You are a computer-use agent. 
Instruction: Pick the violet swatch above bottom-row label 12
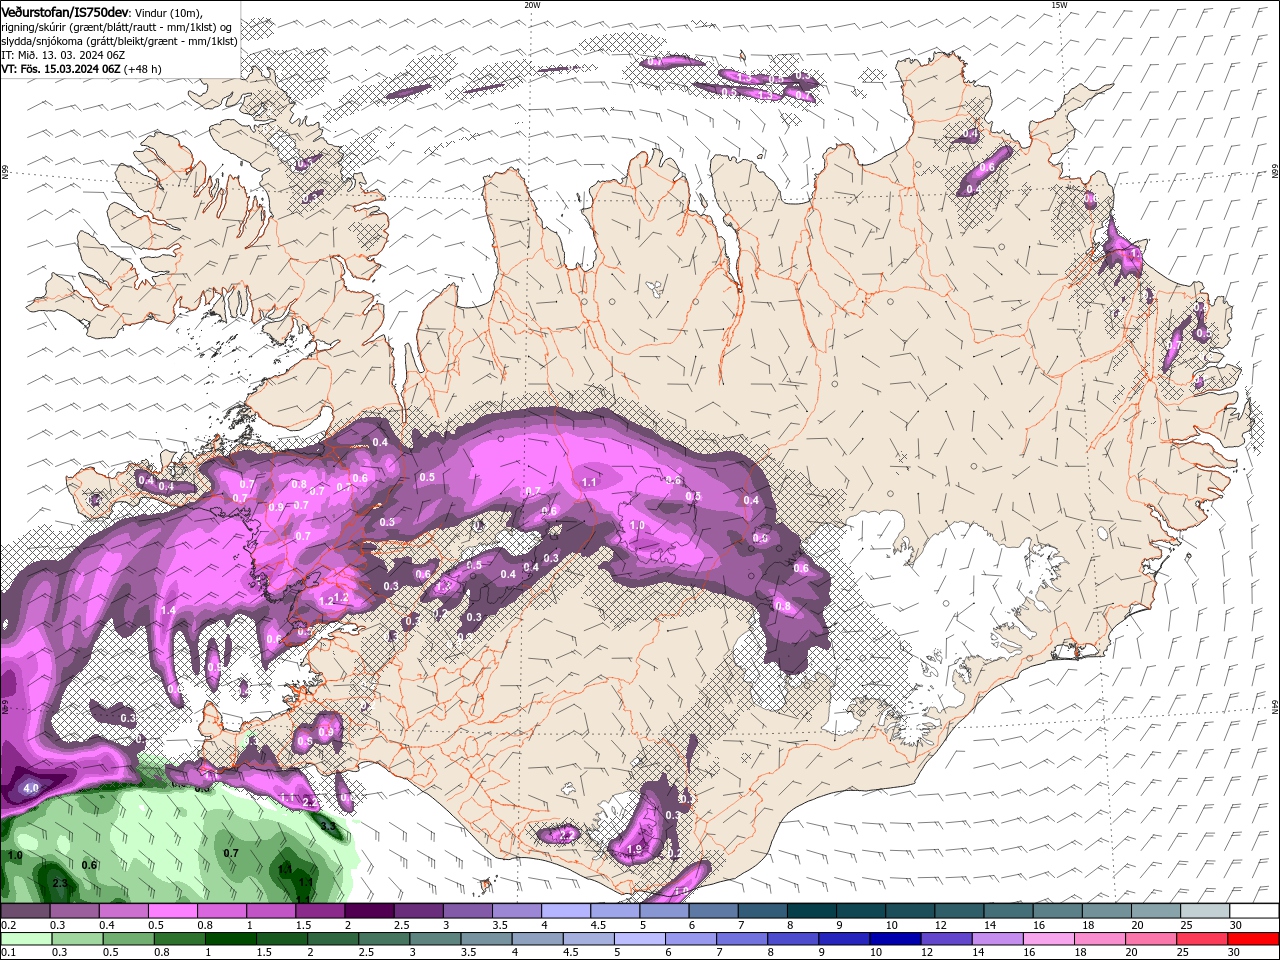click(x=946, y=939)
